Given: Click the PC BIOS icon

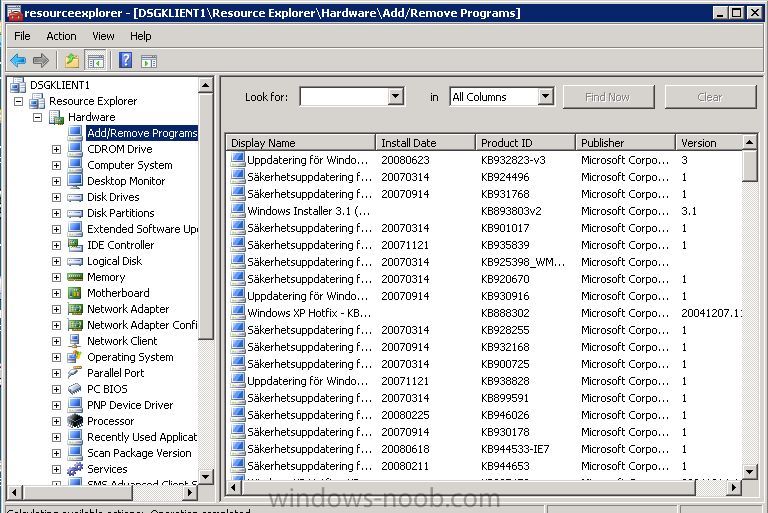Looking at the screenshot, I should click(x=74, y=389).
